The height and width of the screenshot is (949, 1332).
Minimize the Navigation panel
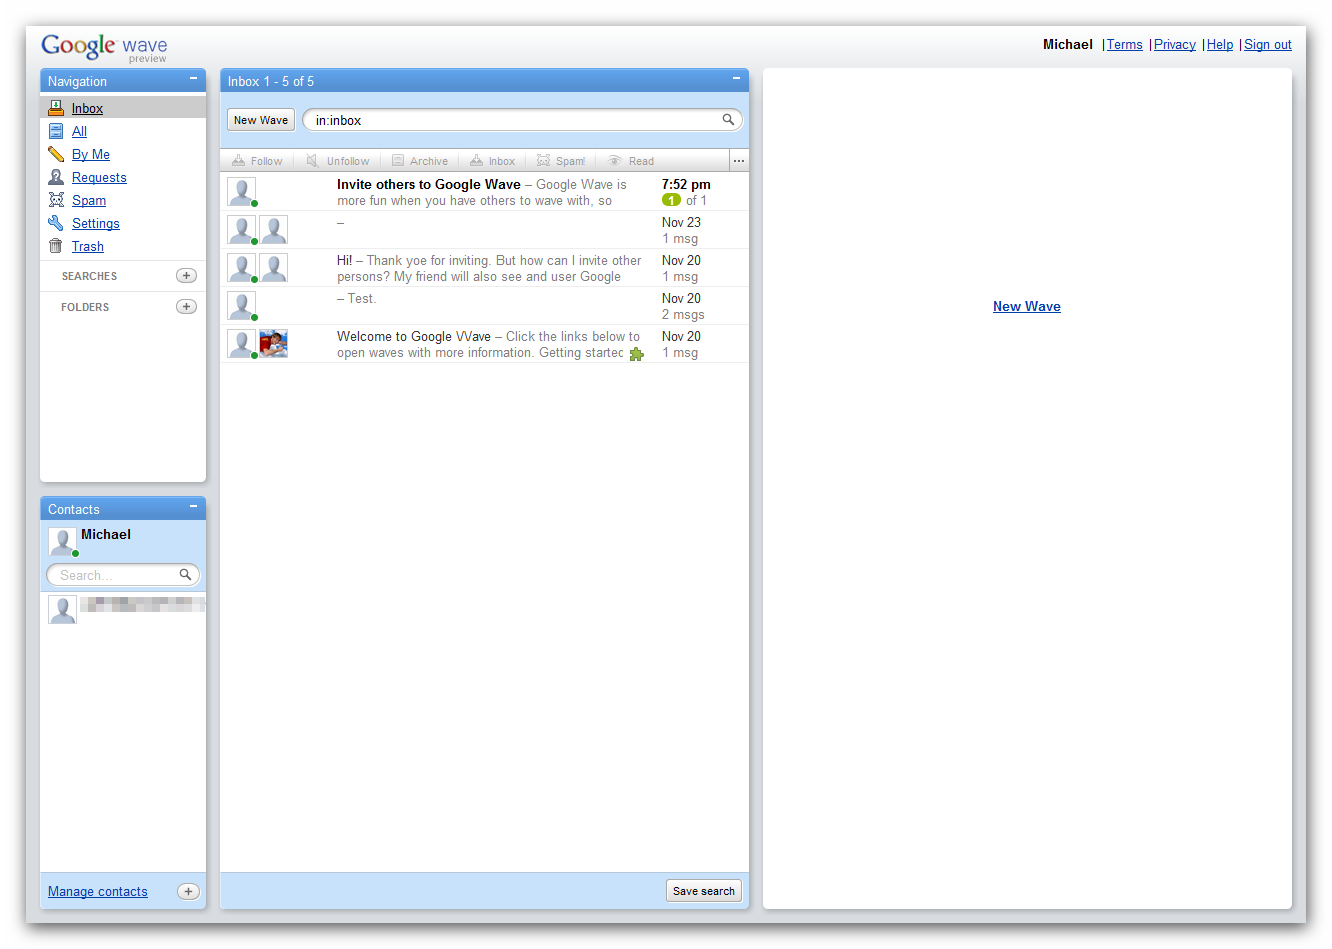[x=194, y=79]
